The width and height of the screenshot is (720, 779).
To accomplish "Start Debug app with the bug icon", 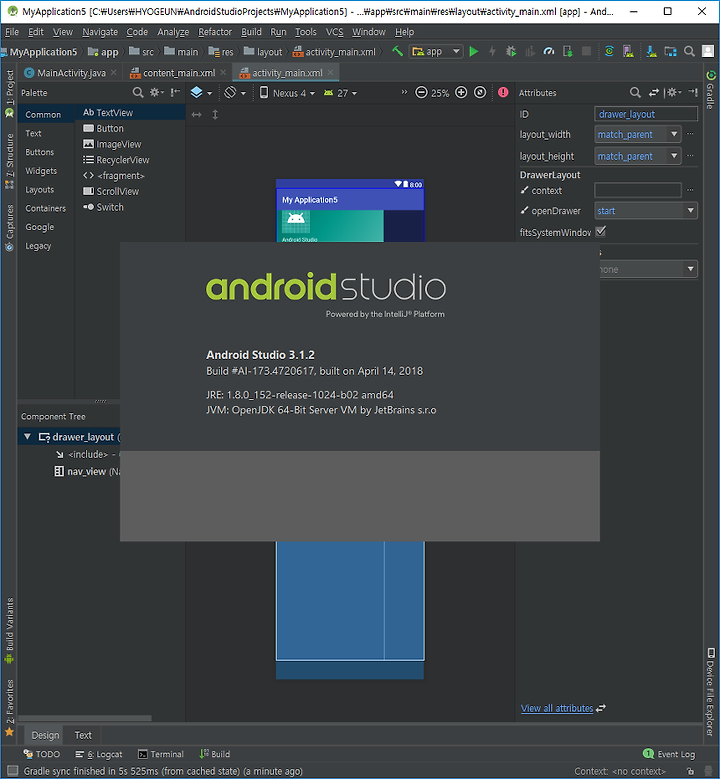I will tap(511, 51).
